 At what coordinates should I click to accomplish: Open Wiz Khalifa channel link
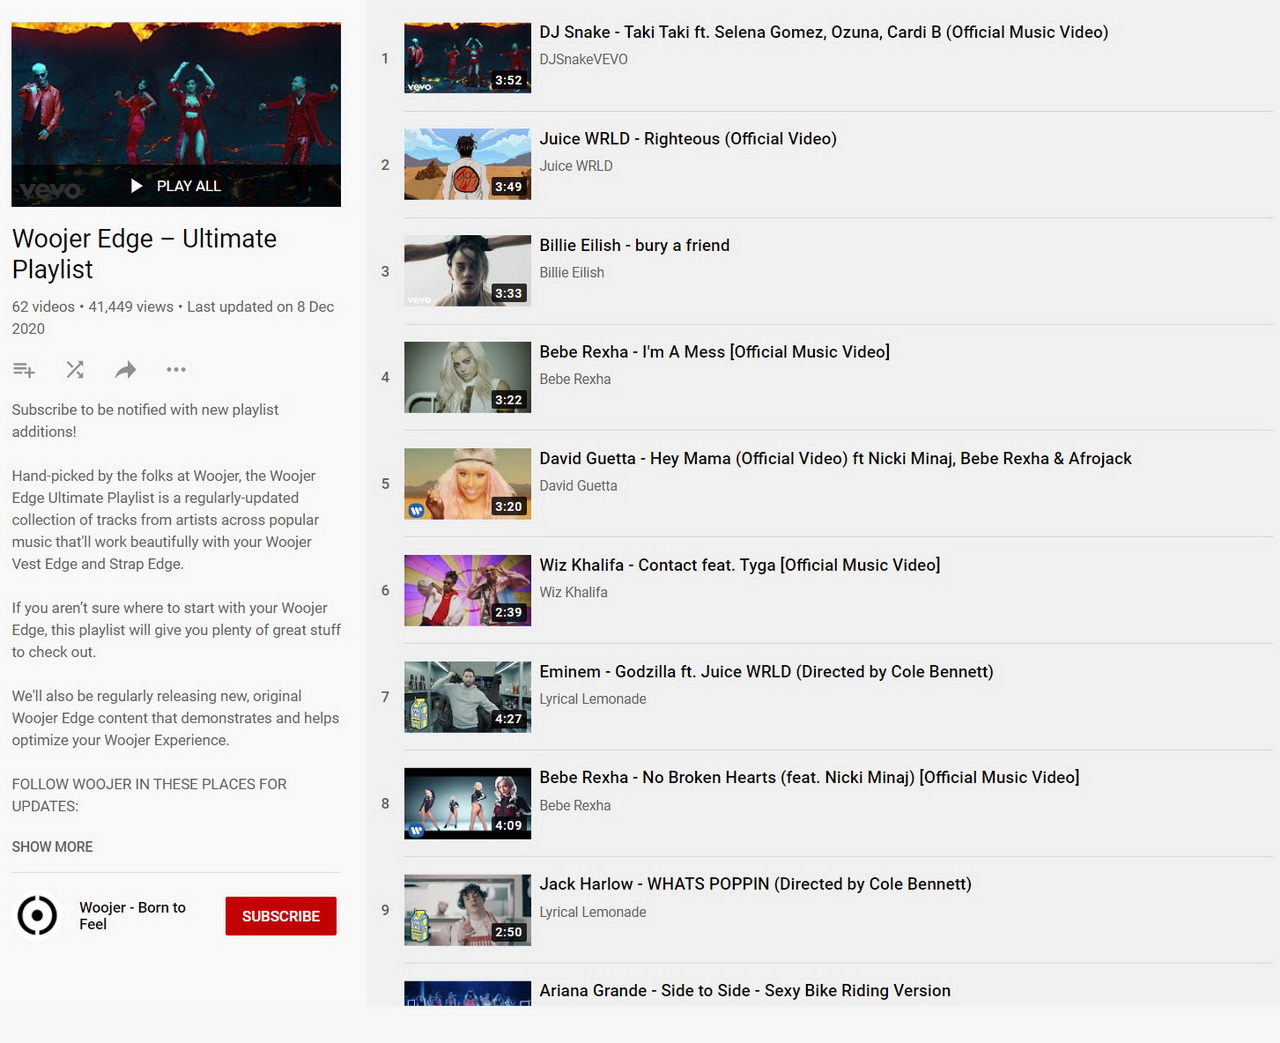click(x=574, y=592)
